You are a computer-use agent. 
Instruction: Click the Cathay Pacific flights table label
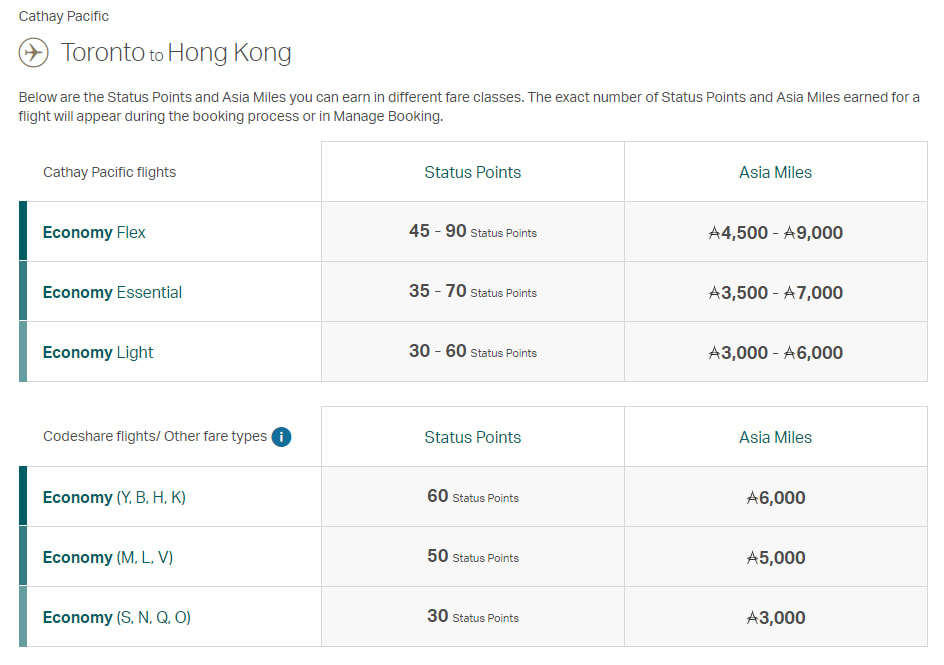109,171
